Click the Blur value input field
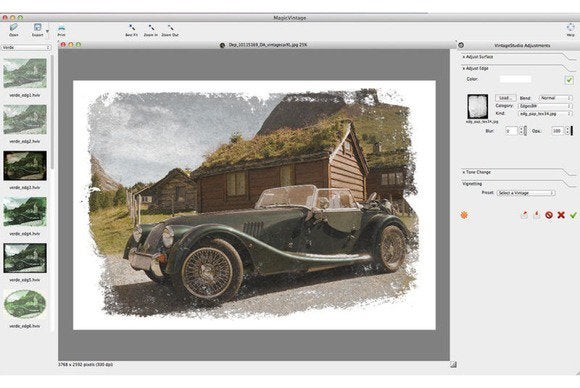This screenshot has height=388, width=580. tap(512, 131)
